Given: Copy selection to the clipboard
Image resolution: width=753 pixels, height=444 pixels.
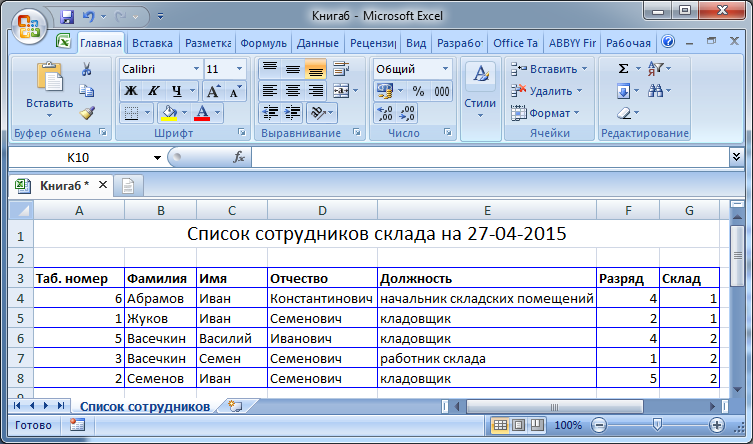Looking at the screenshot, I should coord(86,91).
